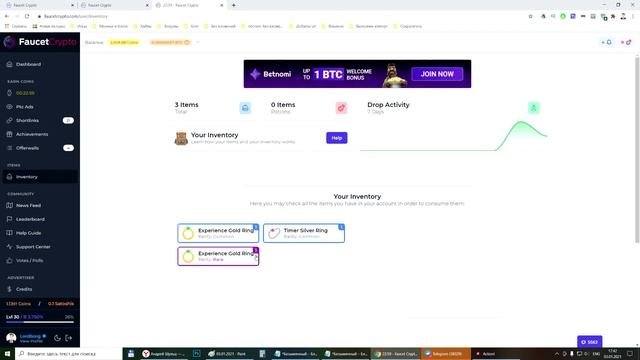The height and width of the screenshot is (360, 640).
Task: Open the Photoshop taskbar icon
Action: tap(196, 353)
